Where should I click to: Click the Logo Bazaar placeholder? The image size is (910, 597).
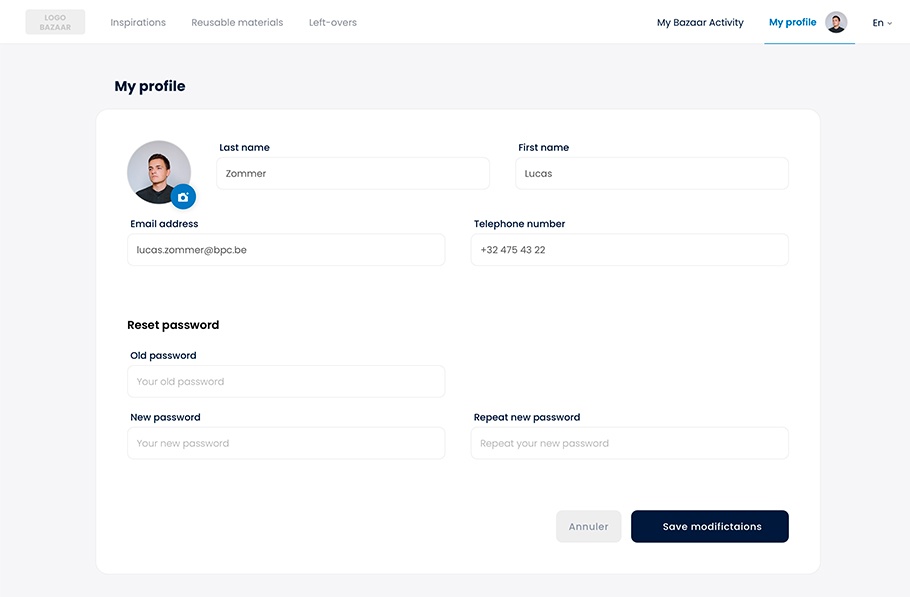click(55, 22)
